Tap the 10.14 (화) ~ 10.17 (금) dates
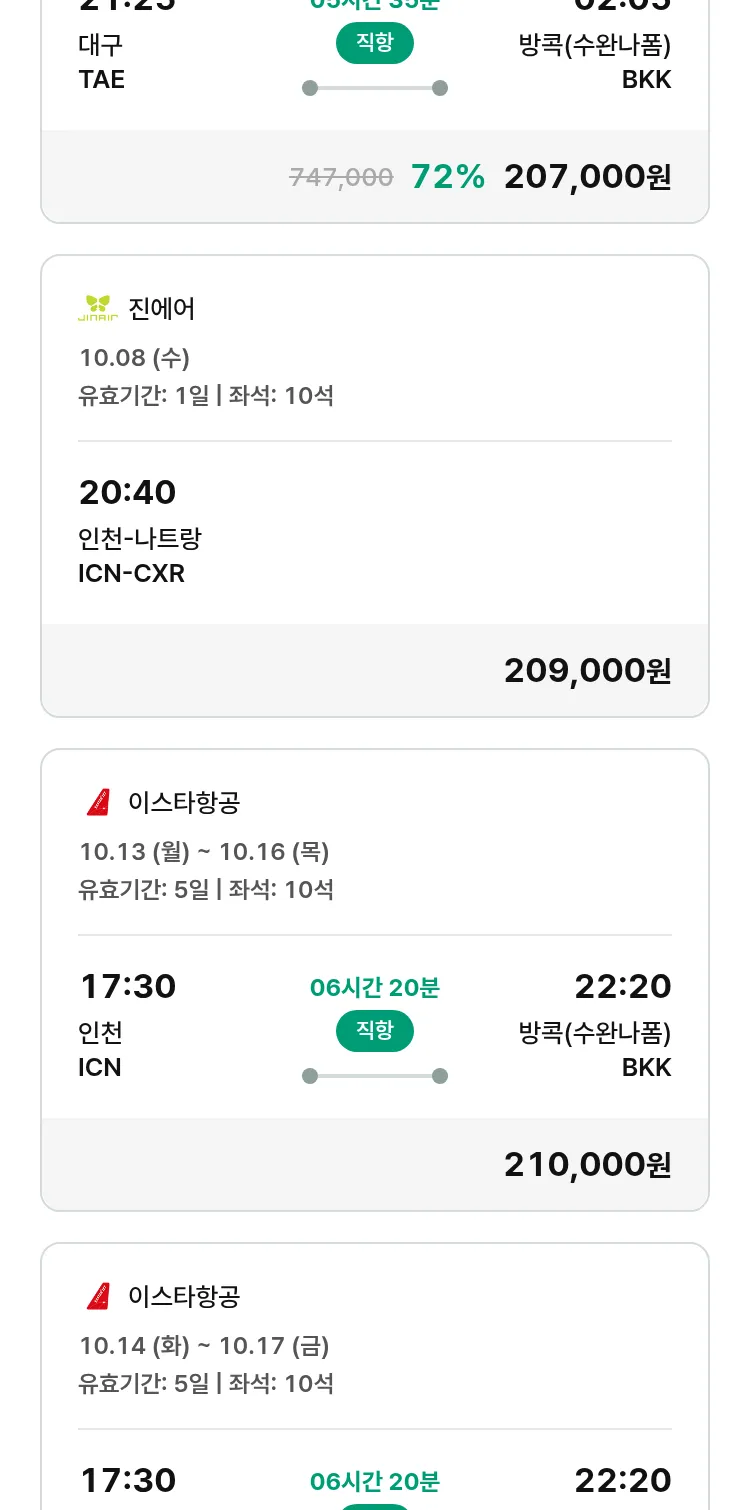750x1510 pixels. point(204,1345)
